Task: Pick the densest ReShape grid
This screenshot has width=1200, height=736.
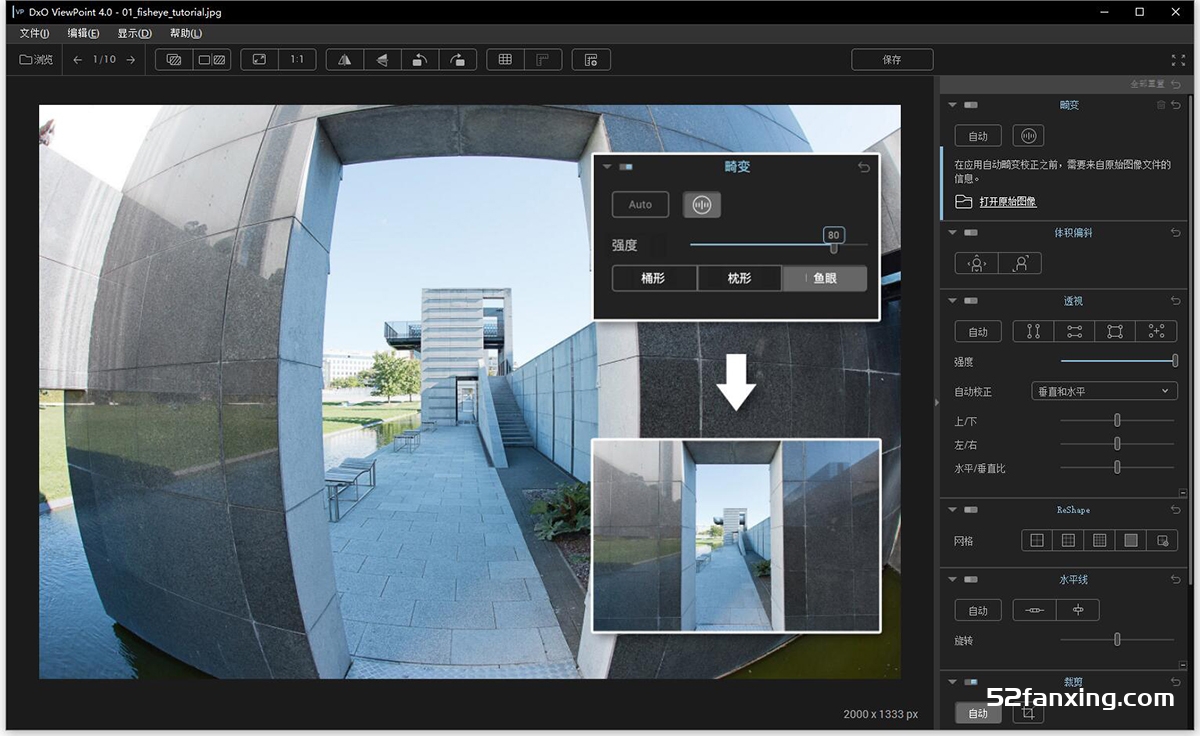Action: pos(1131,540)
